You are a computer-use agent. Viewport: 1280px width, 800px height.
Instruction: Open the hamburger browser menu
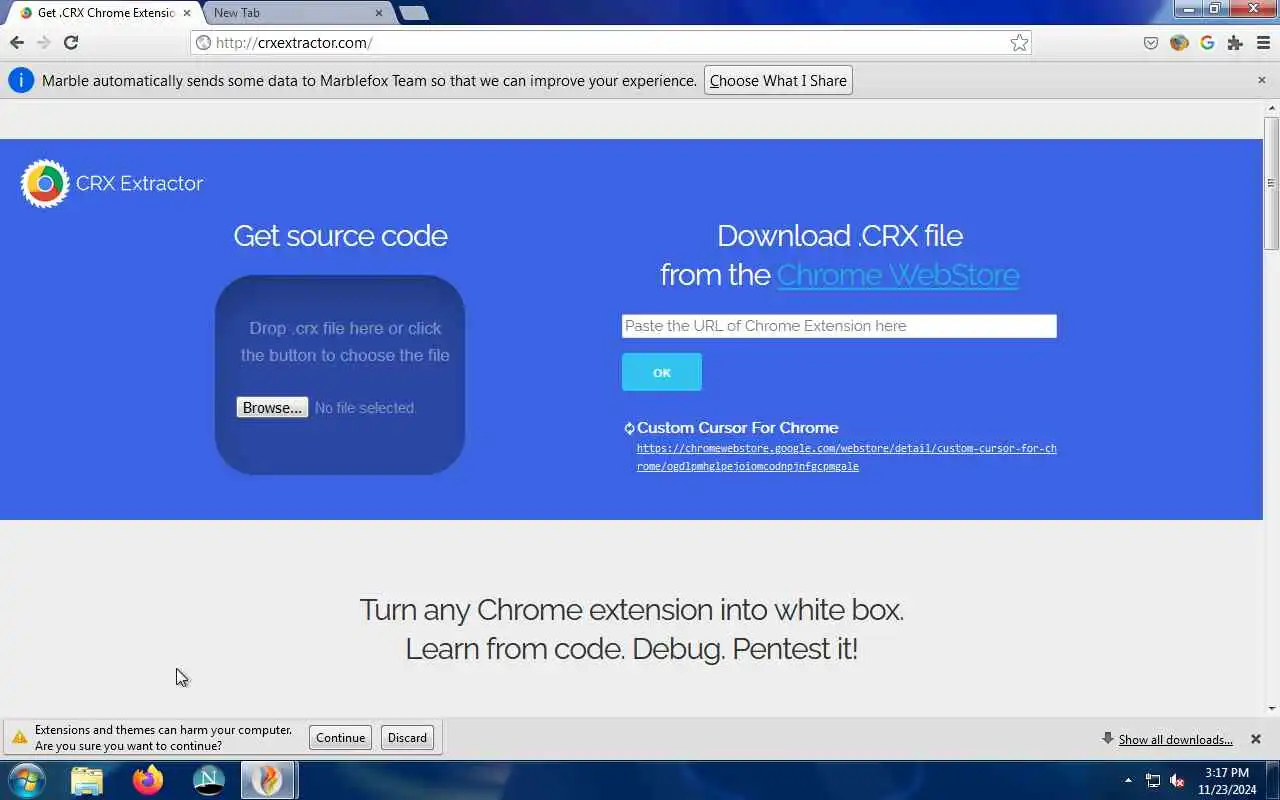(1263, 43)
